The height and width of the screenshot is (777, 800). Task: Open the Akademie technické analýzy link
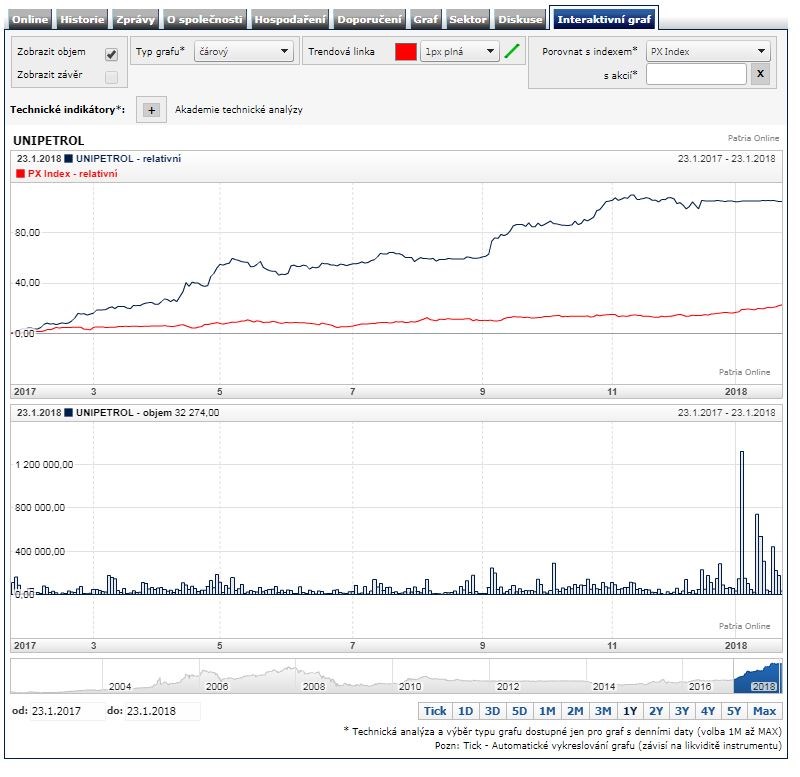(238, 110)
